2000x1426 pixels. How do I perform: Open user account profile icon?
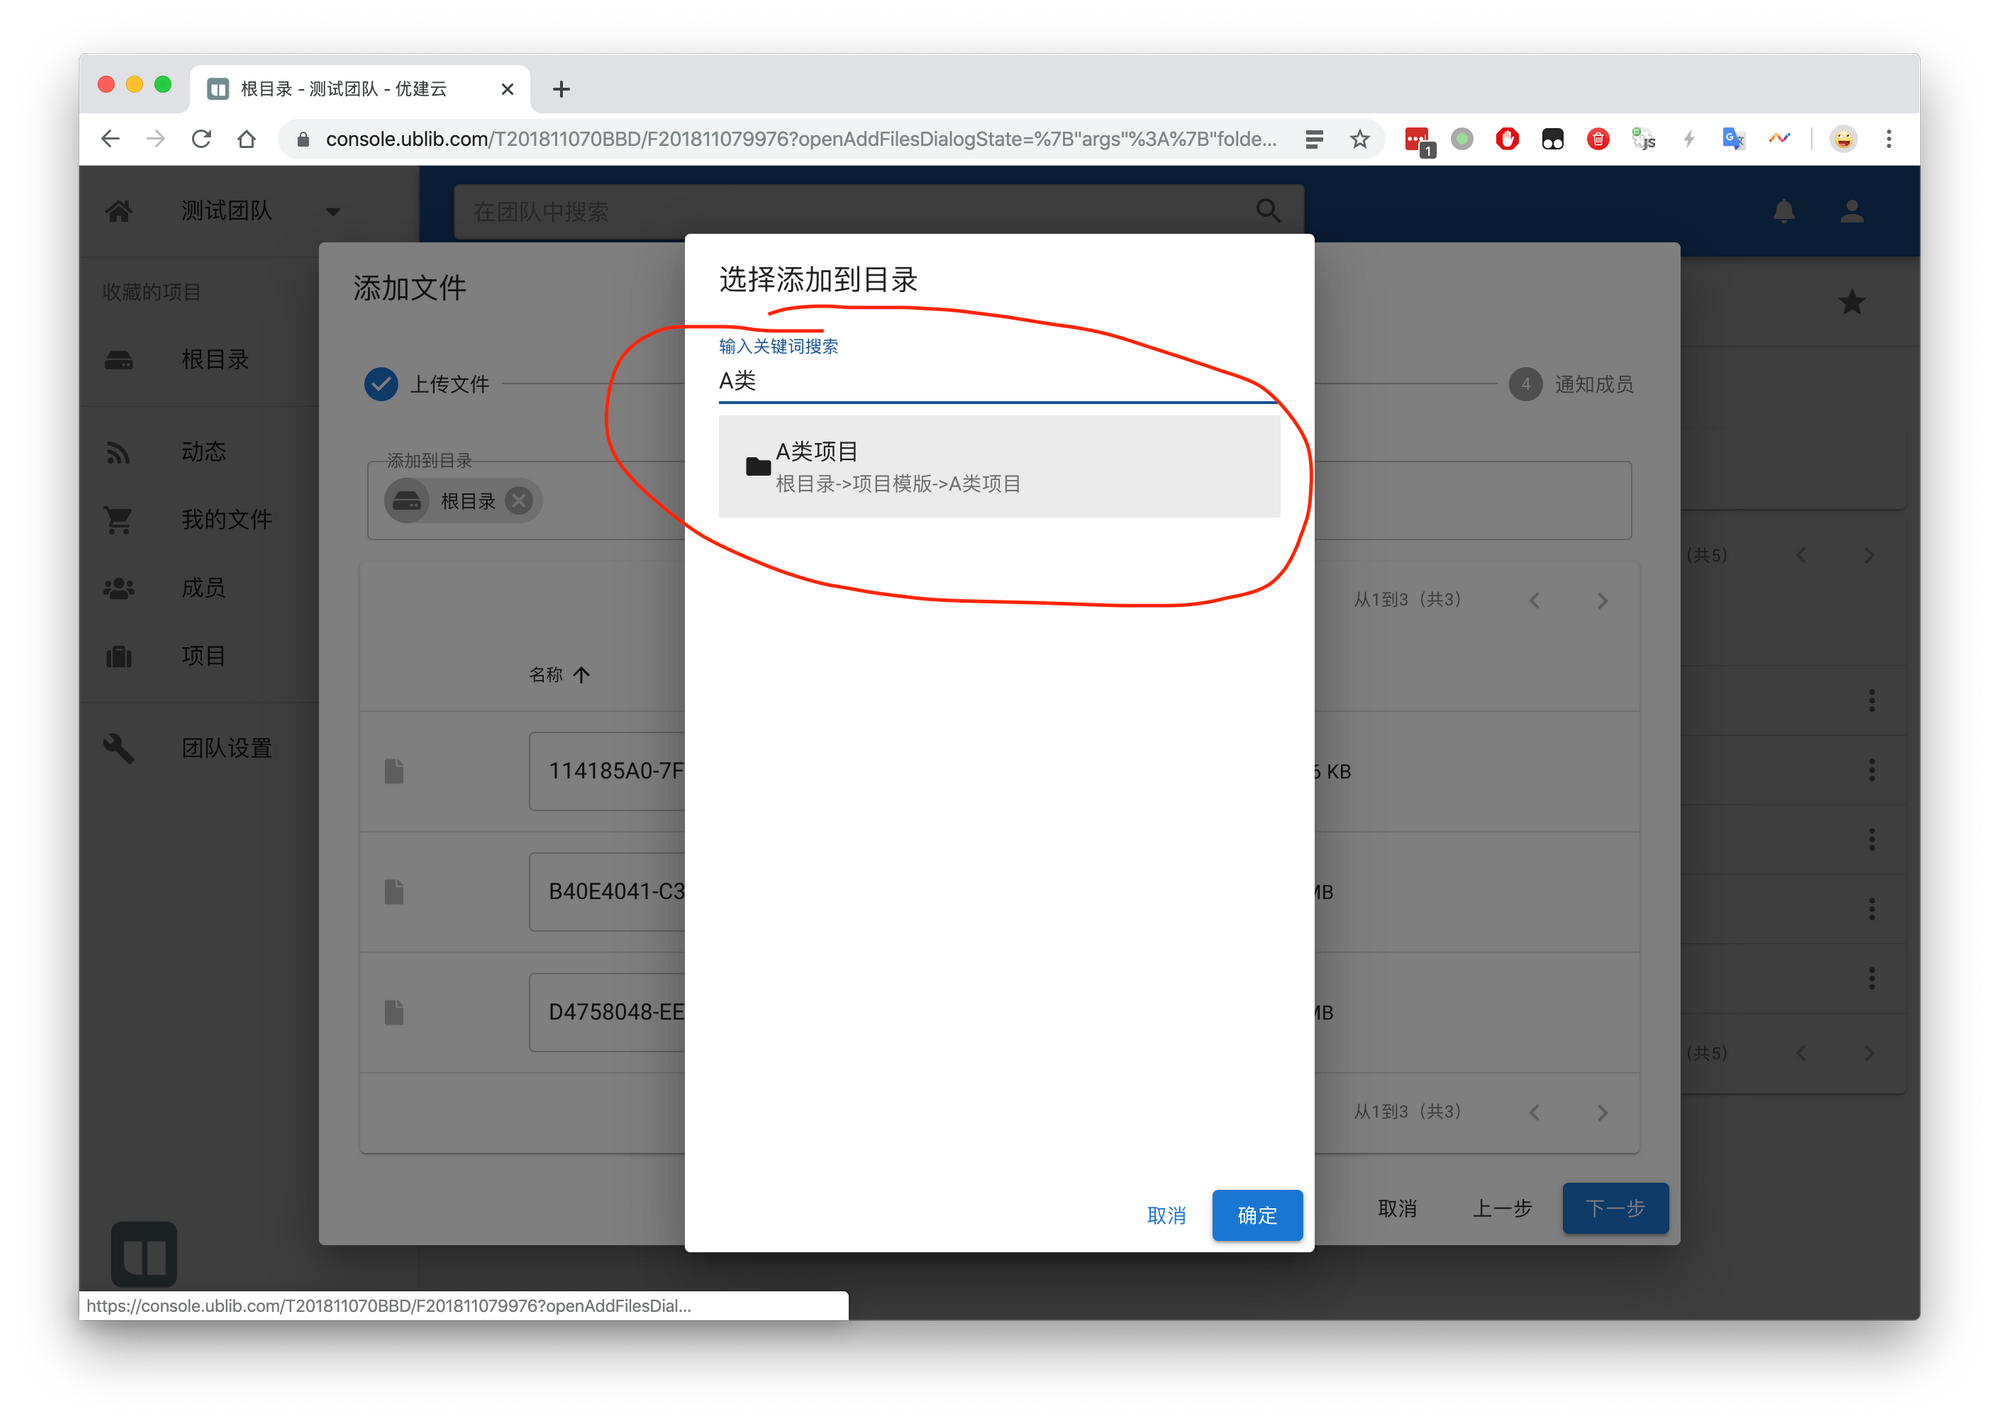tap(1852, 211)
